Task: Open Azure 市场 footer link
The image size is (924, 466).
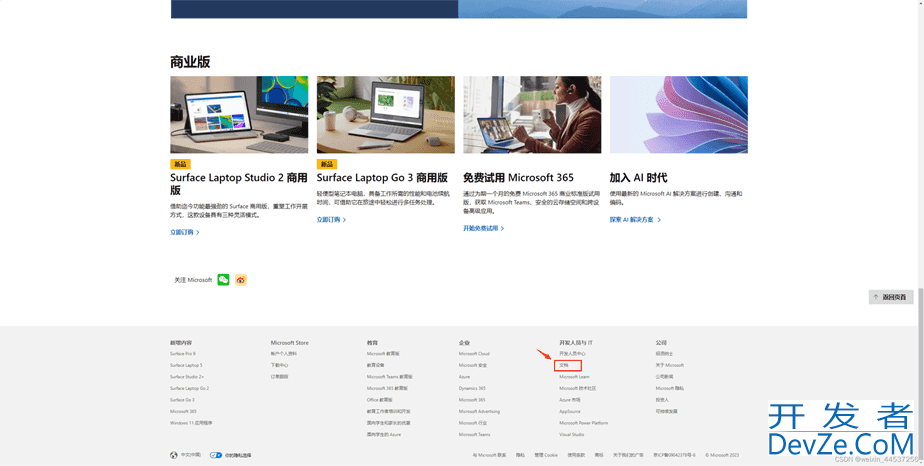Action: click(x=570, y=399)
